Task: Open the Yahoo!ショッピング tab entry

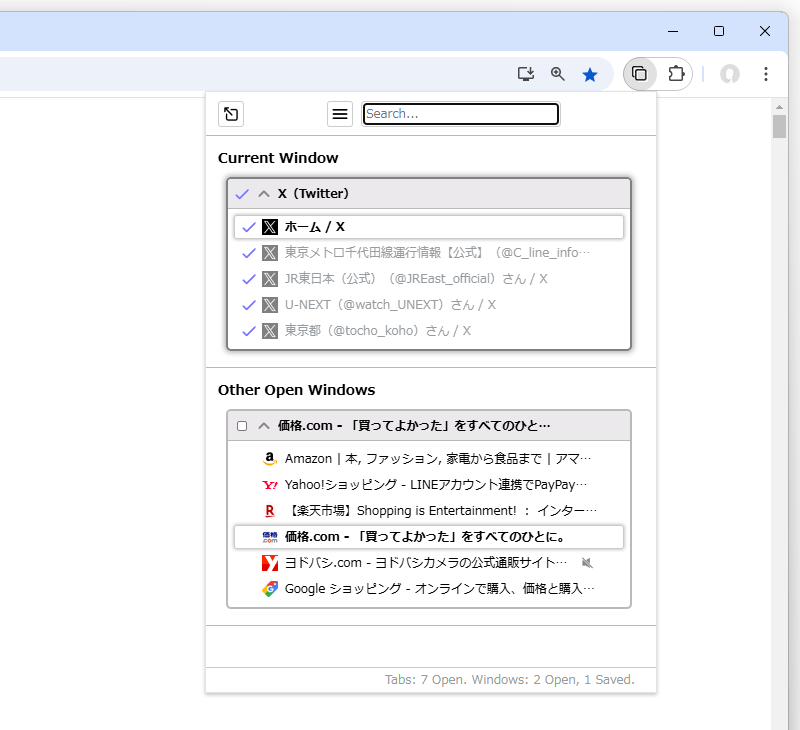Action: [x=429, y=485]
